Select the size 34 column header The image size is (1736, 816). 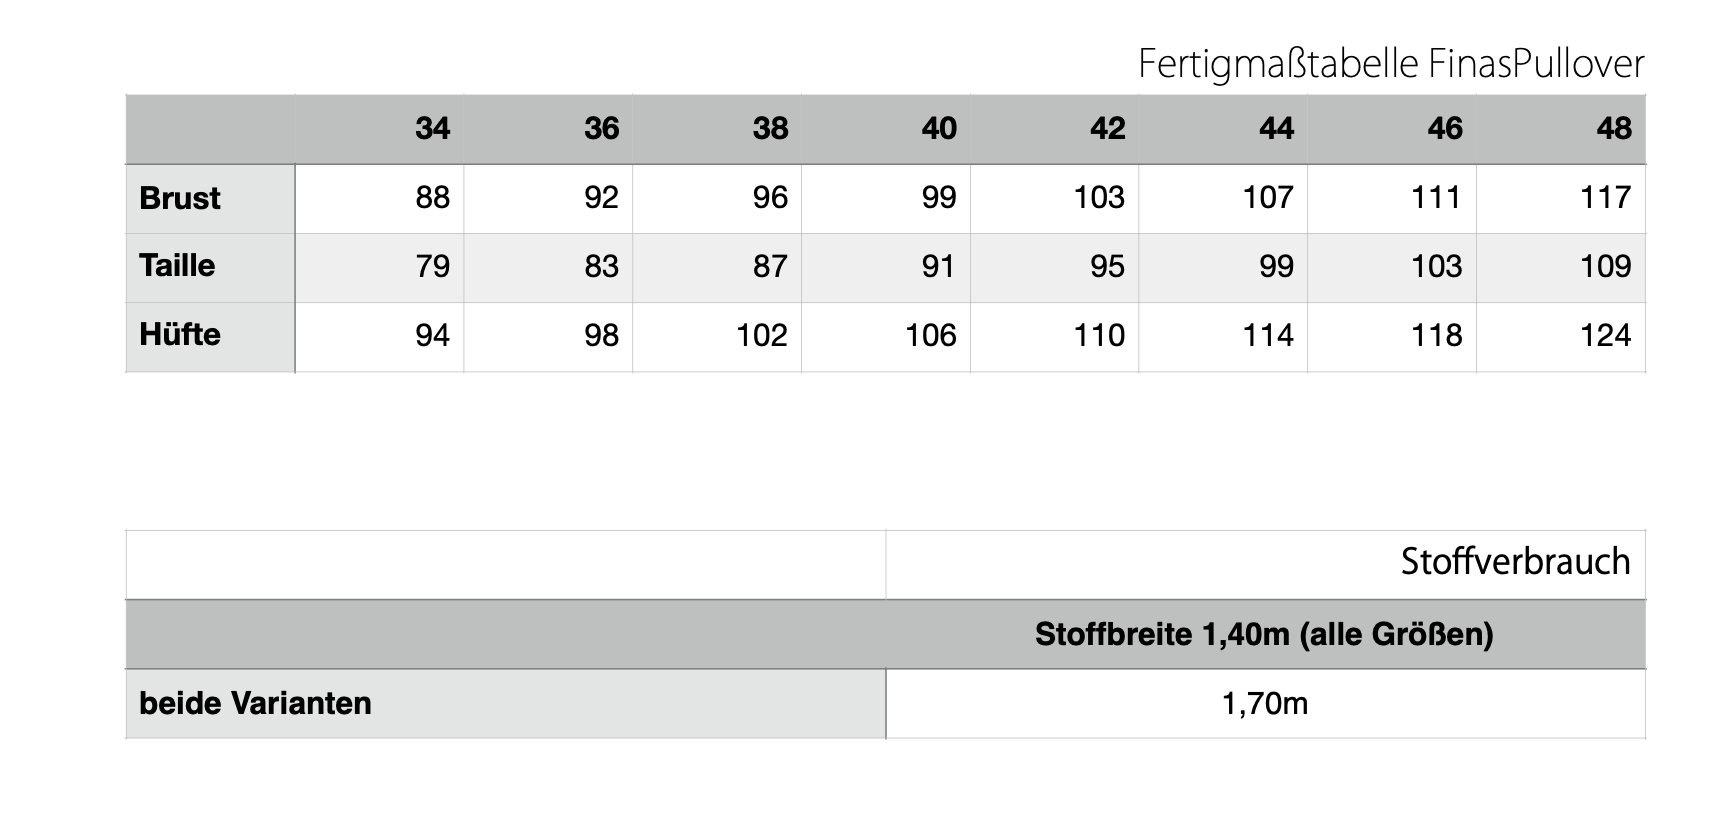pos(432,129)
